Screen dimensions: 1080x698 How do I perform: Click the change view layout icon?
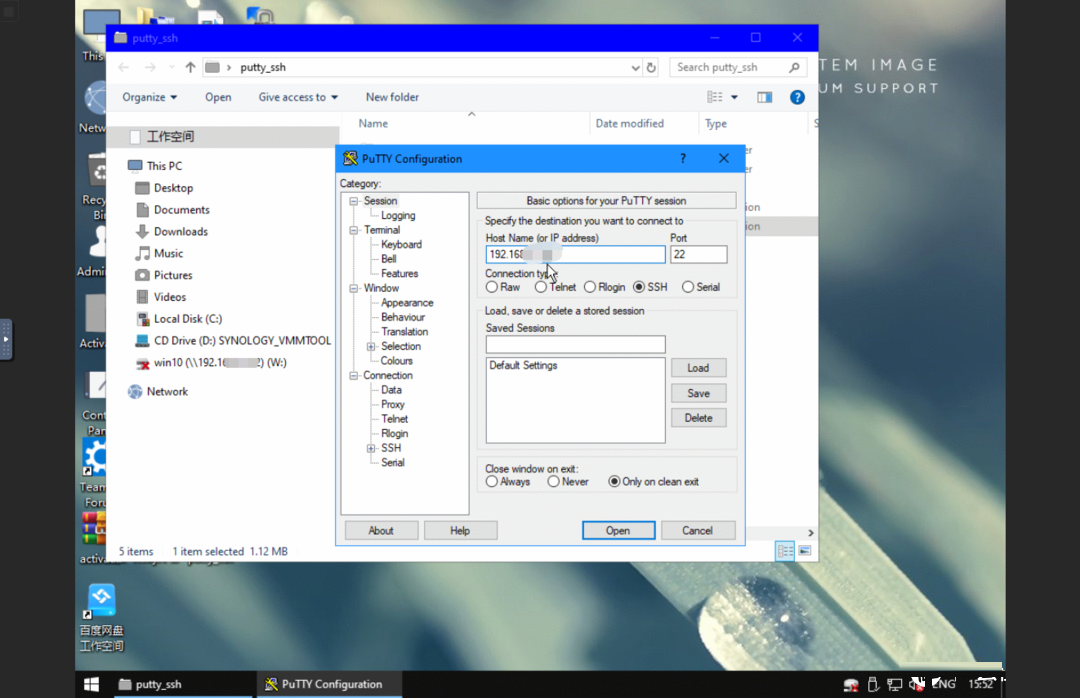[715, 97]
